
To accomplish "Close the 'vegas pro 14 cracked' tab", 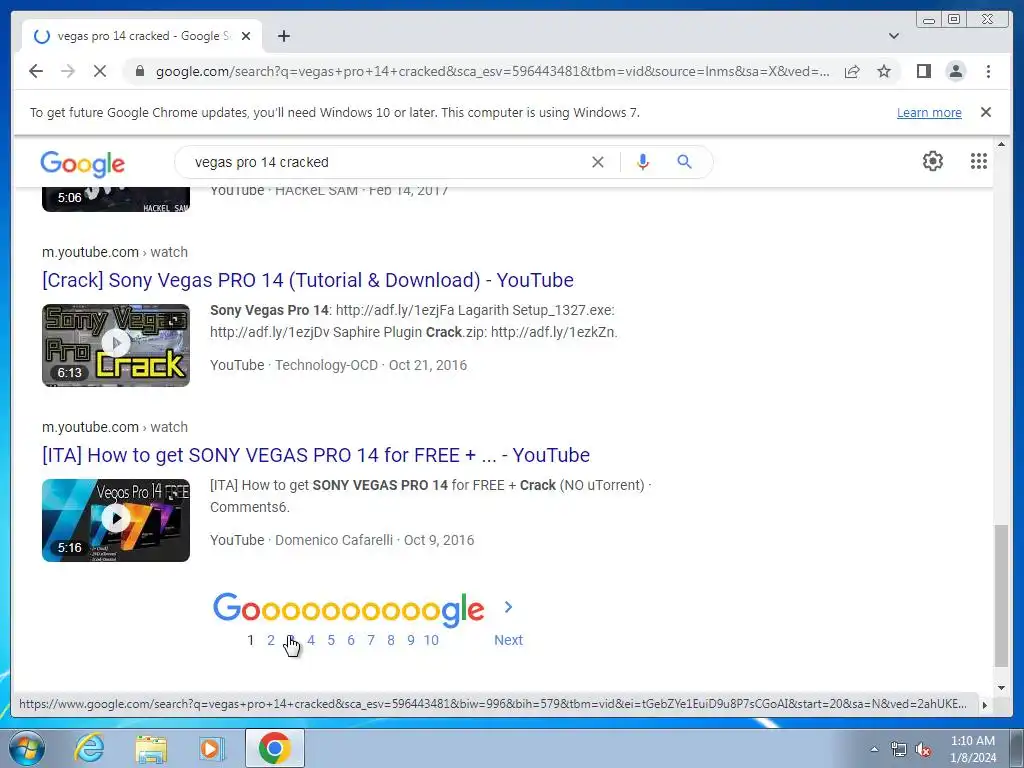I will tap(246, 36).
